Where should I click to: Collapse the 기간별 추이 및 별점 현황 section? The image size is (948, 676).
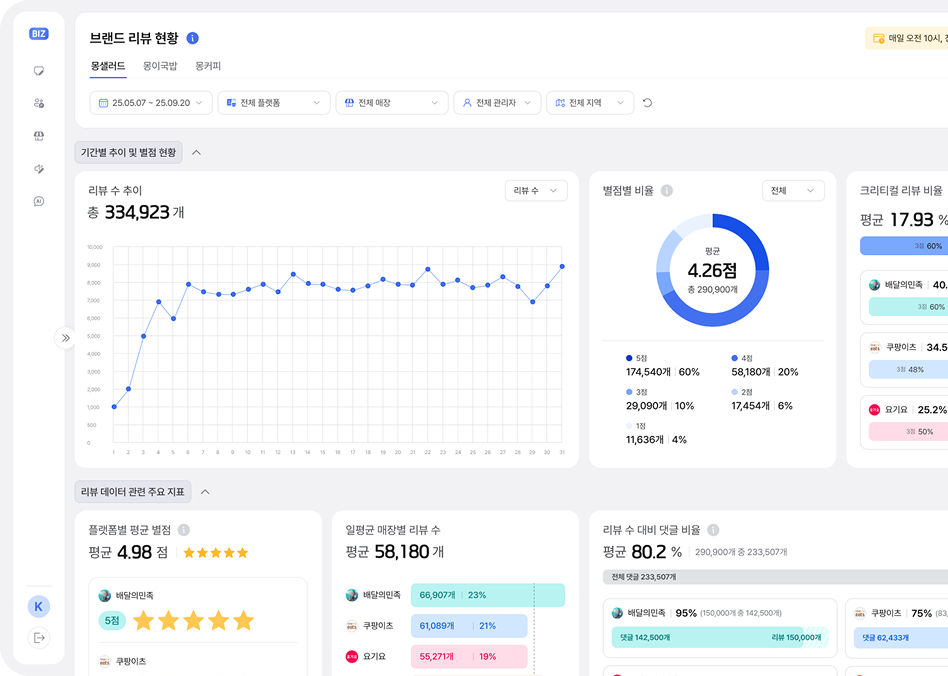point(196,152)
